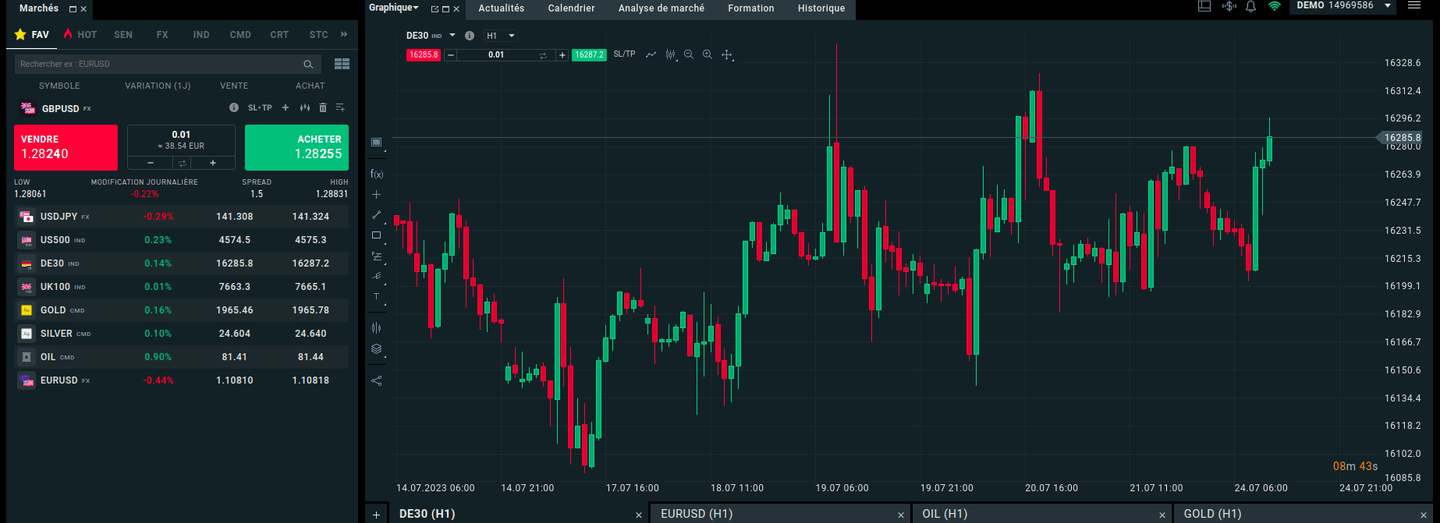1440x523 pixels.
Task: Open the DEMO 14969586 account dropdown
Action: (x=1344, y=6)
